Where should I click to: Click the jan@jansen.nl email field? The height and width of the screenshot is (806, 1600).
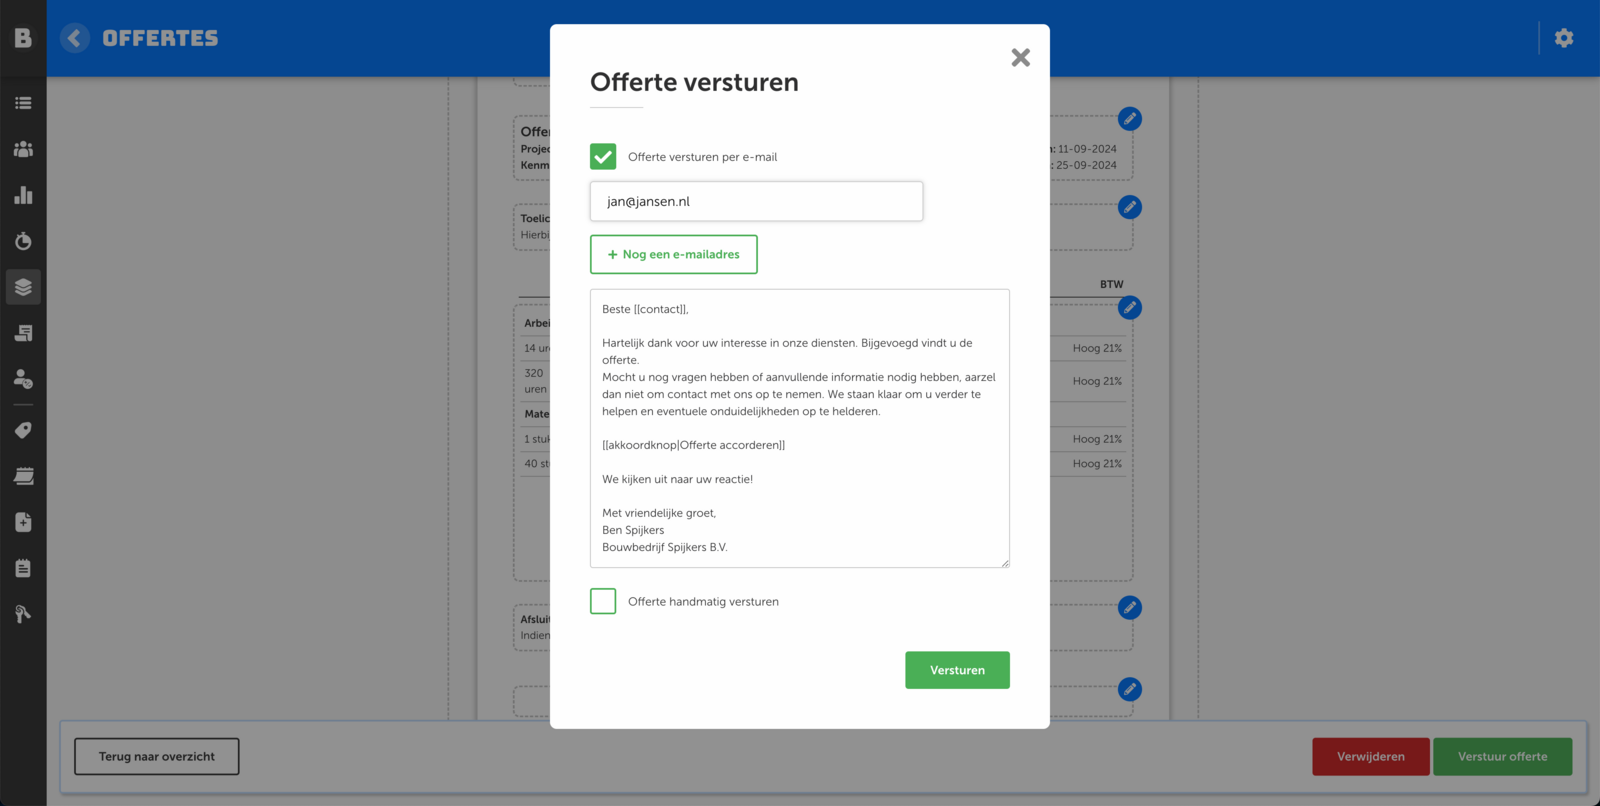pyautogui.click(x=756, y=201)
